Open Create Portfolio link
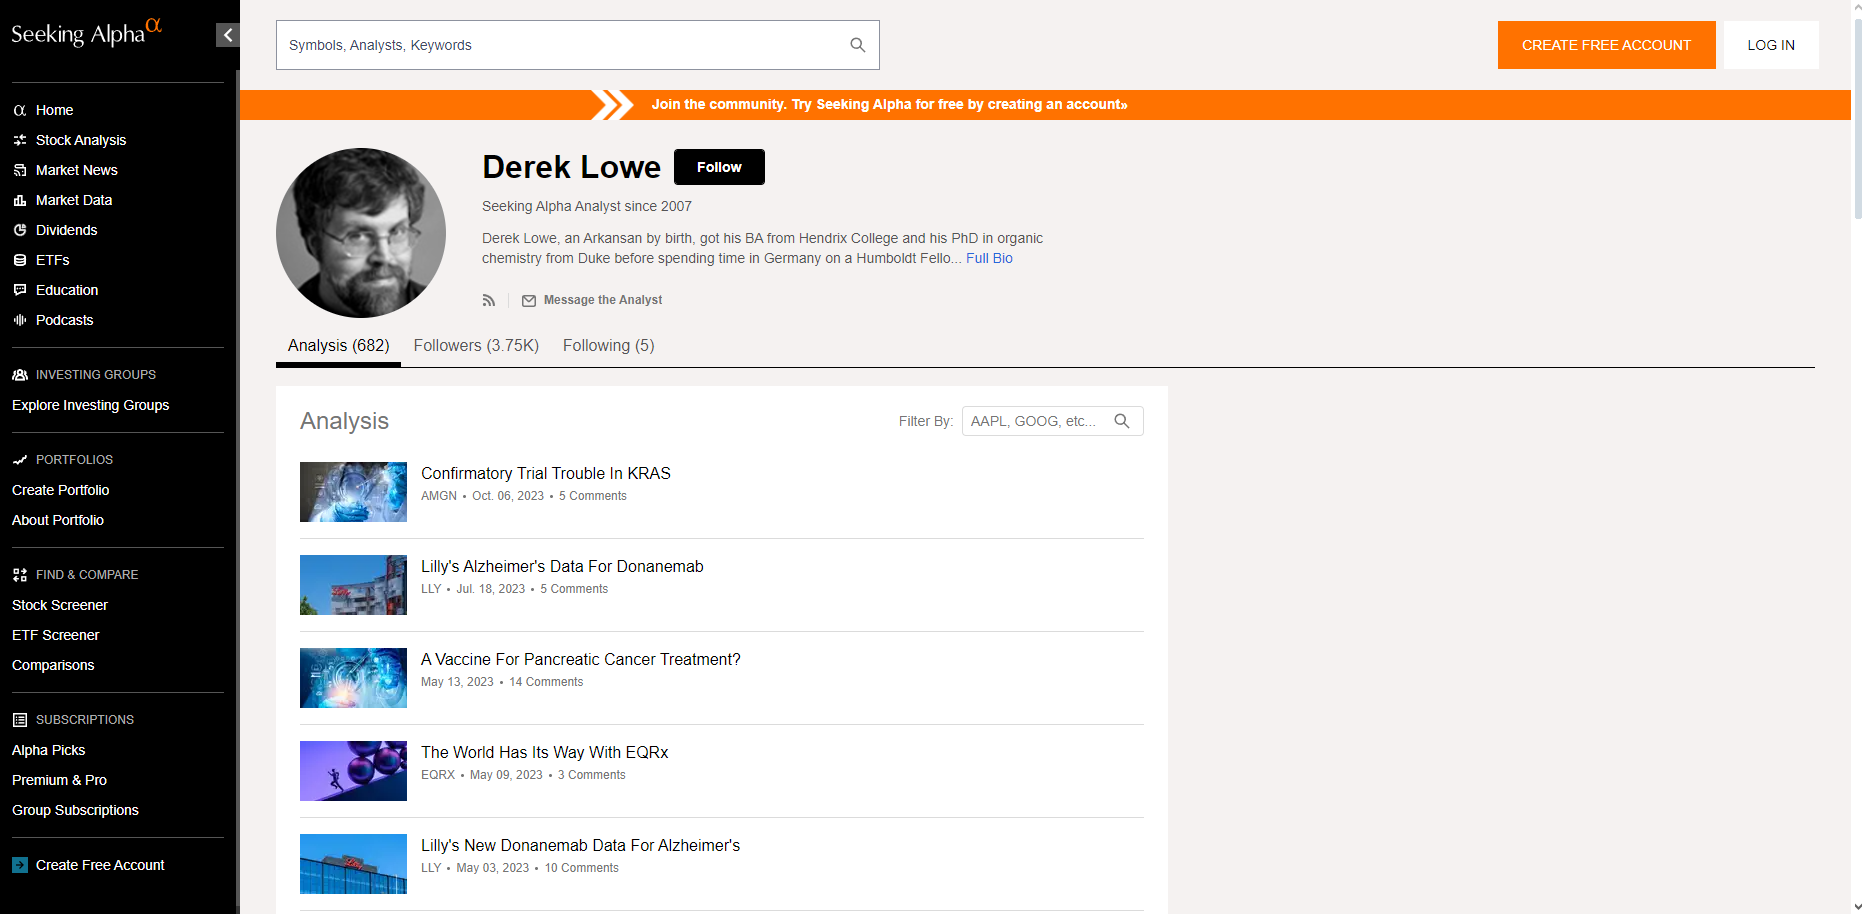 [x=61, y=490]
